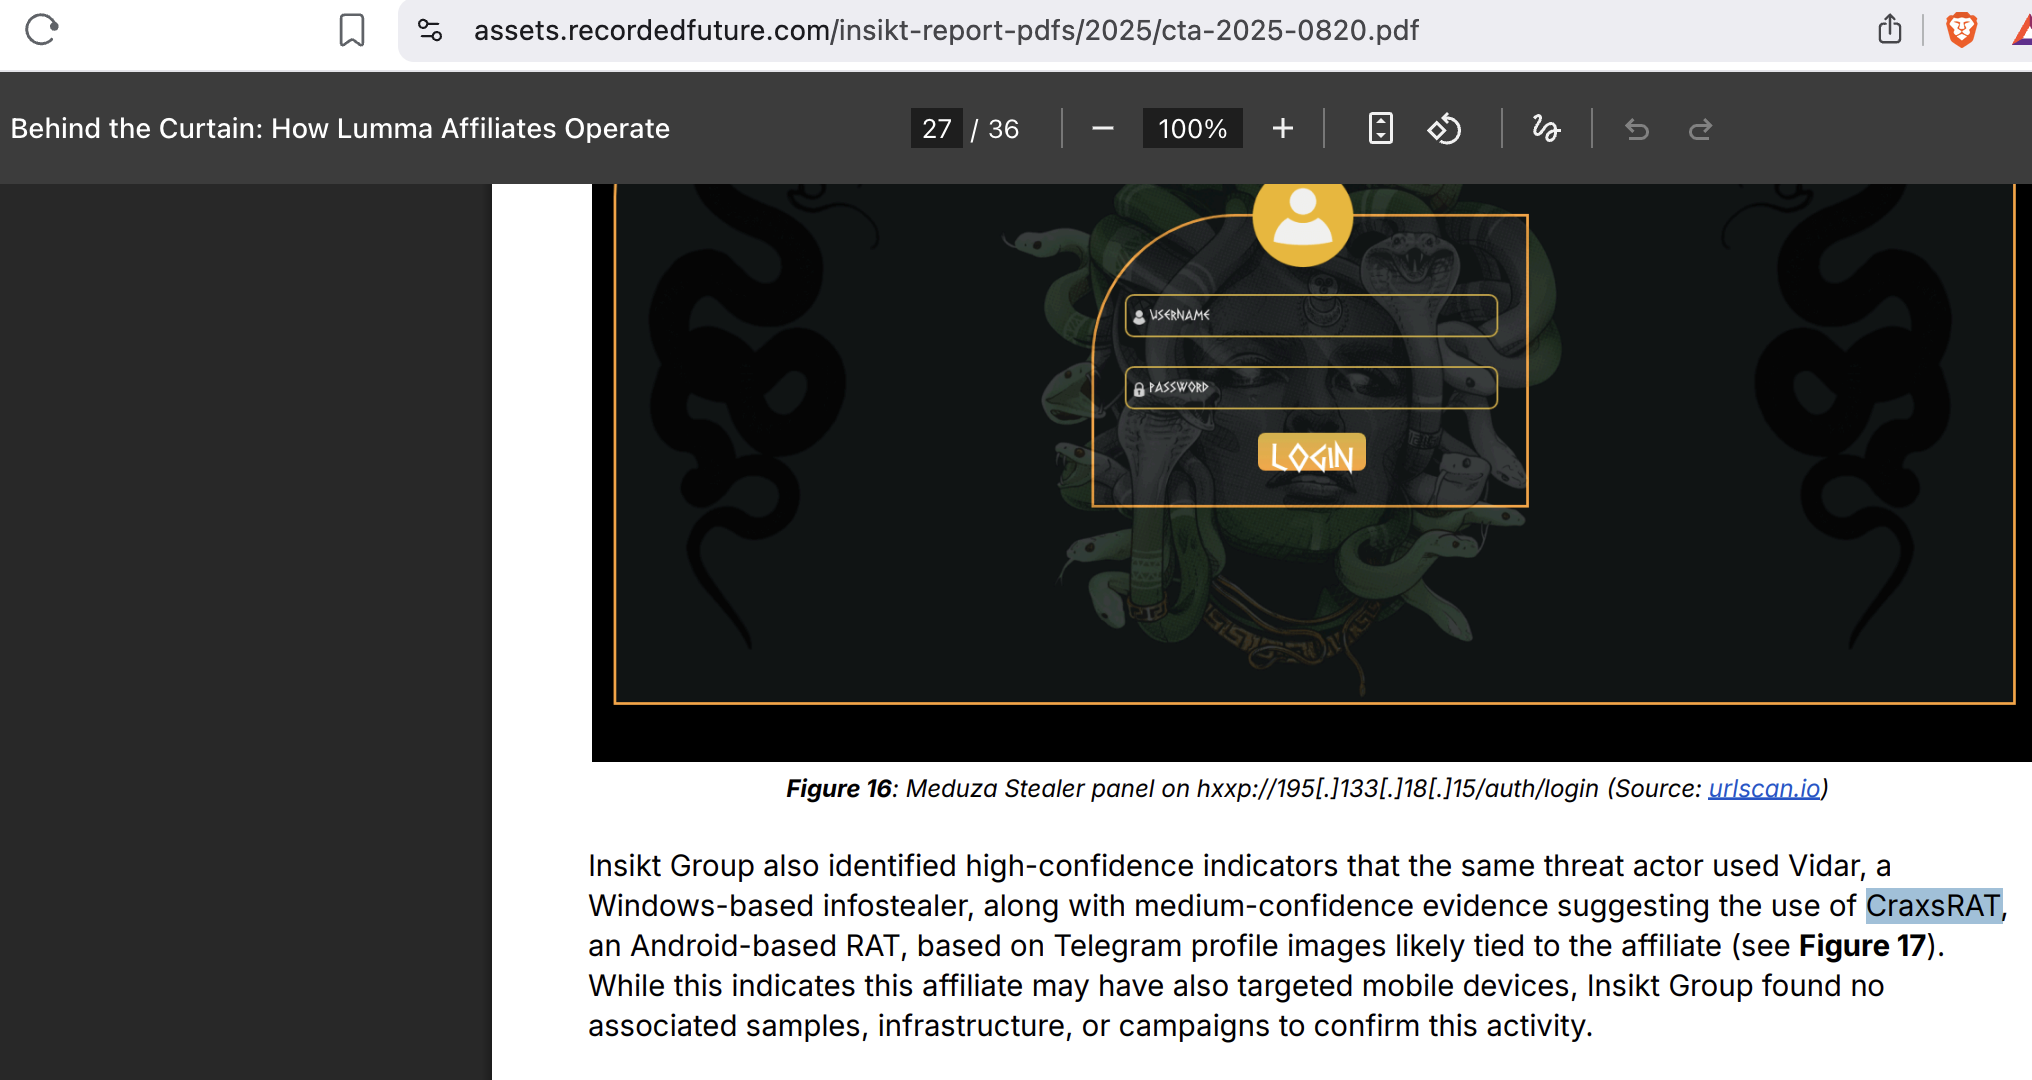
Task: Zoom in with the plus button
Action: point(1283,129)
